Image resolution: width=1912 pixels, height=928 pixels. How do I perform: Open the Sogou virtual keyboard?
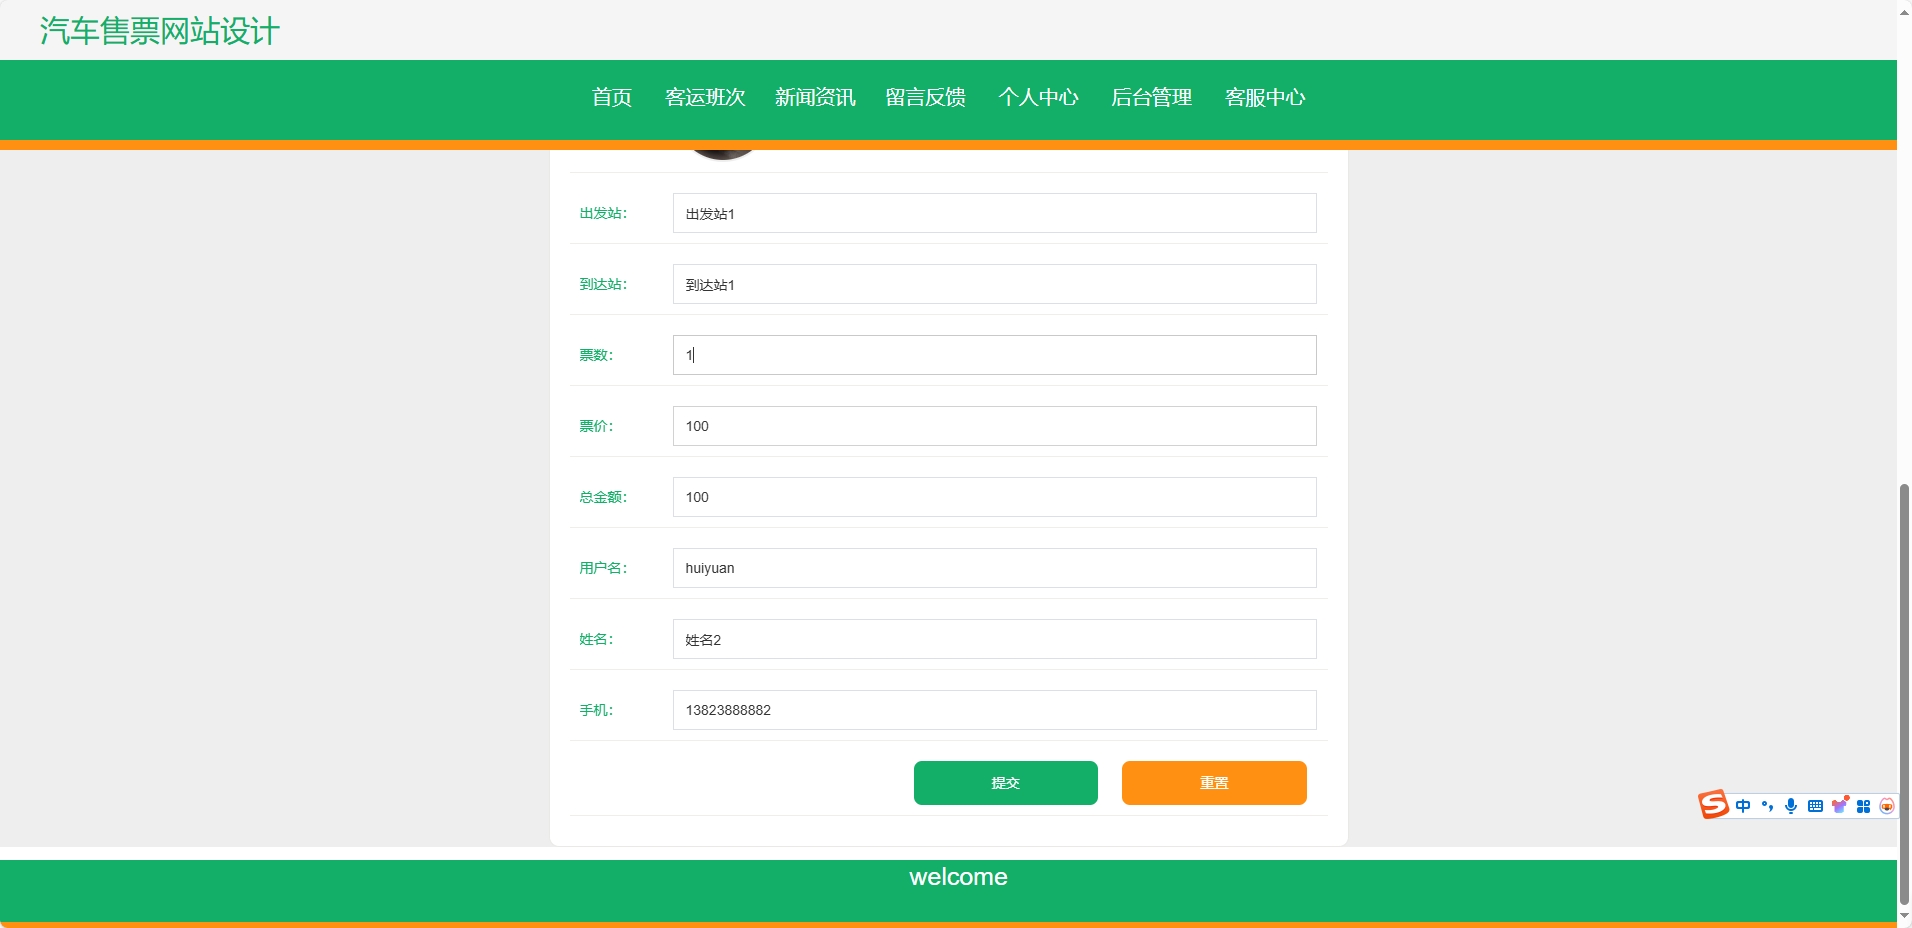1814,805
